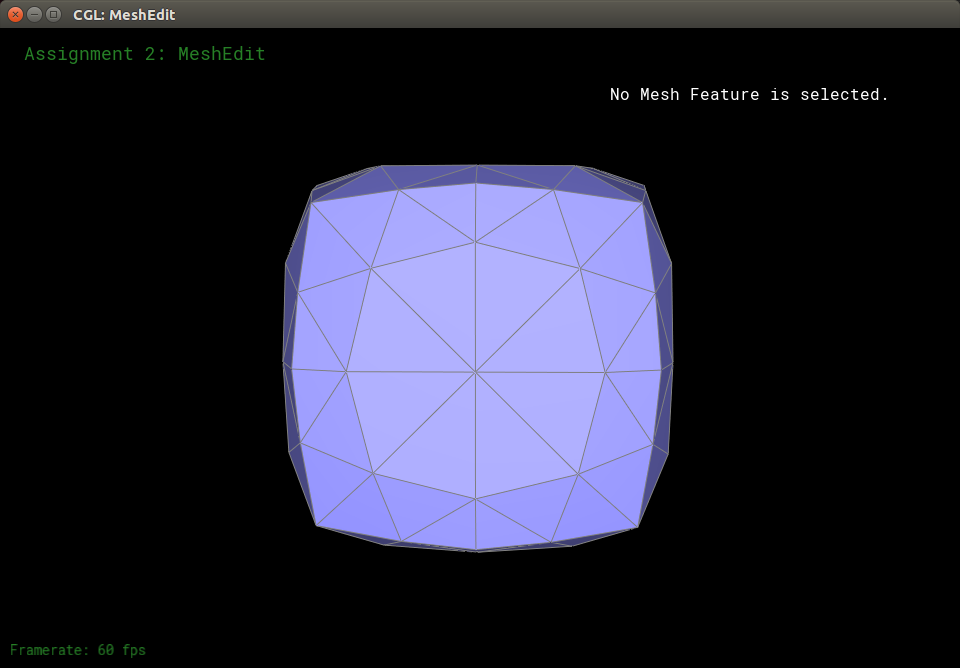This screenshot has height=668, width=960.
Task: Click the Assignment 2: MeshEdit heading
Action: tap(145, 54)
